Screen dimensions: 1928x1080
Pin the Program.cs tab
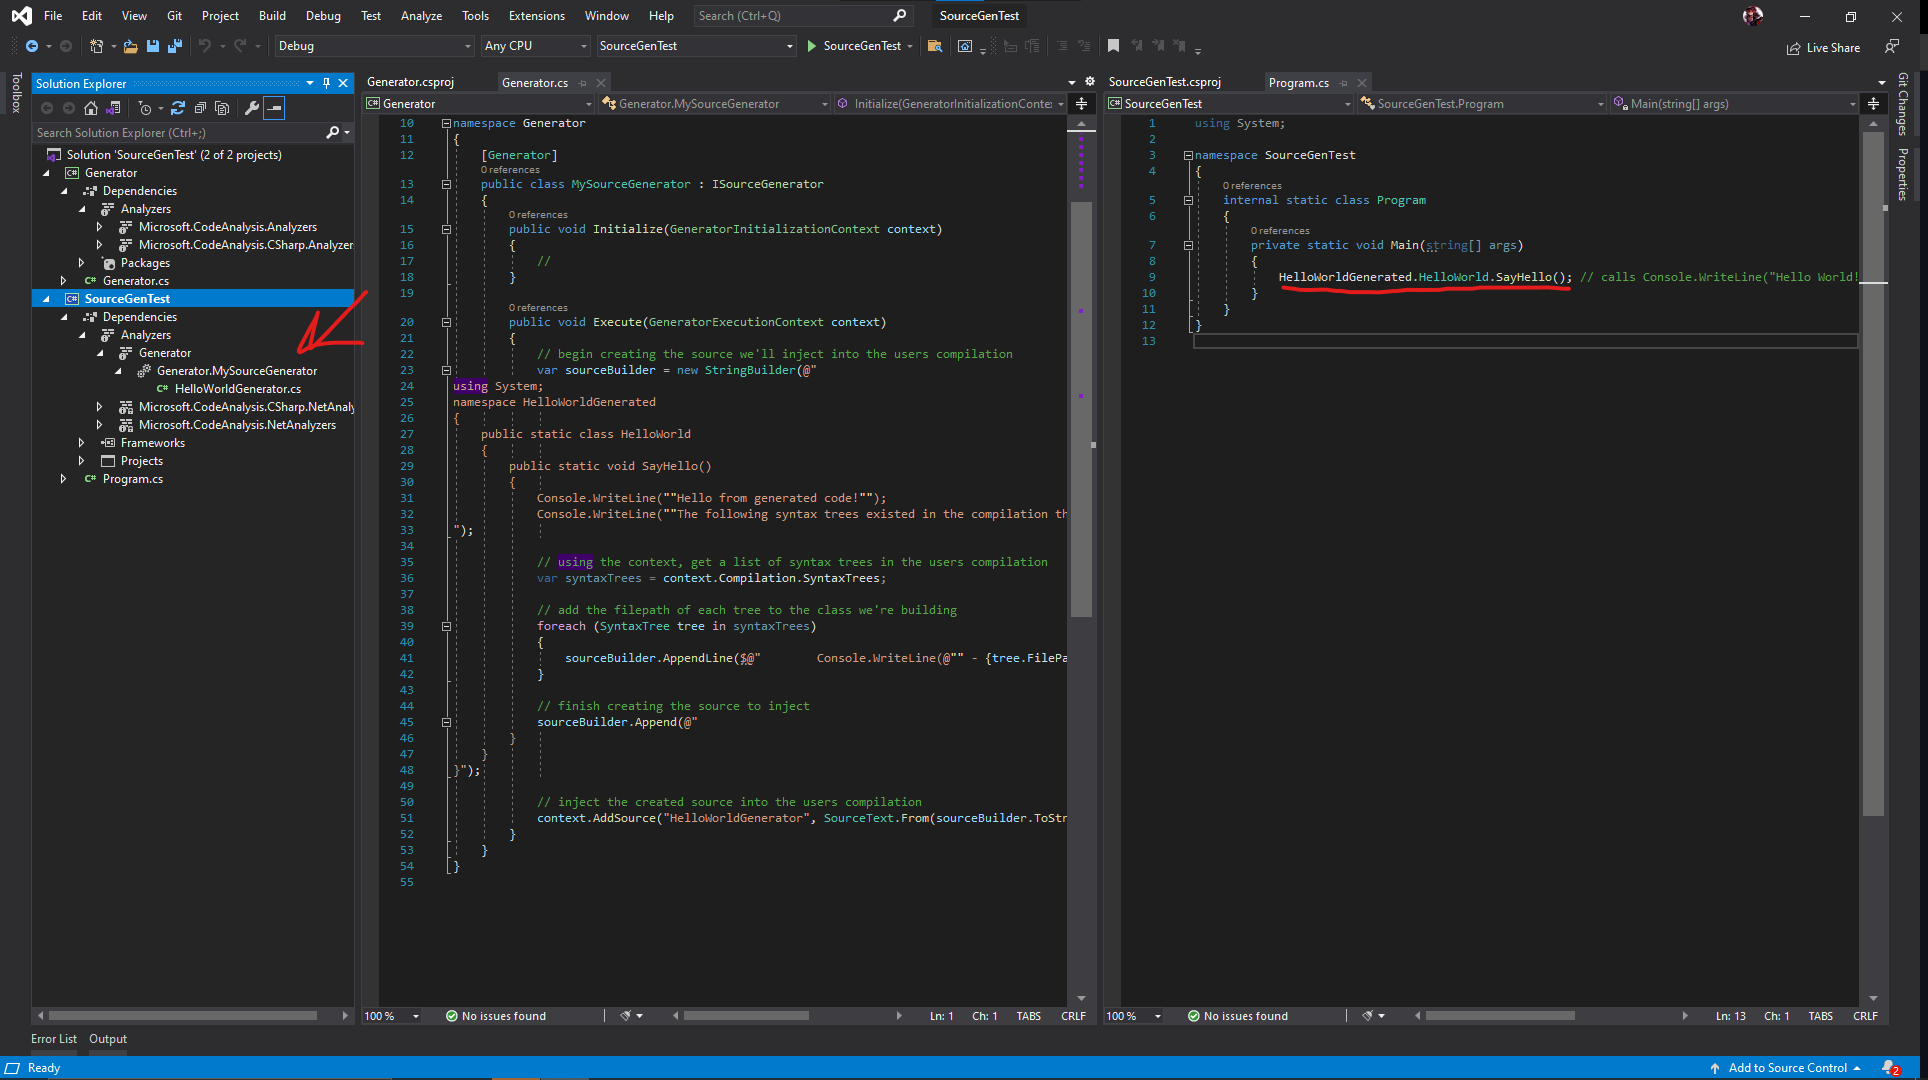tap(1343, 83)
